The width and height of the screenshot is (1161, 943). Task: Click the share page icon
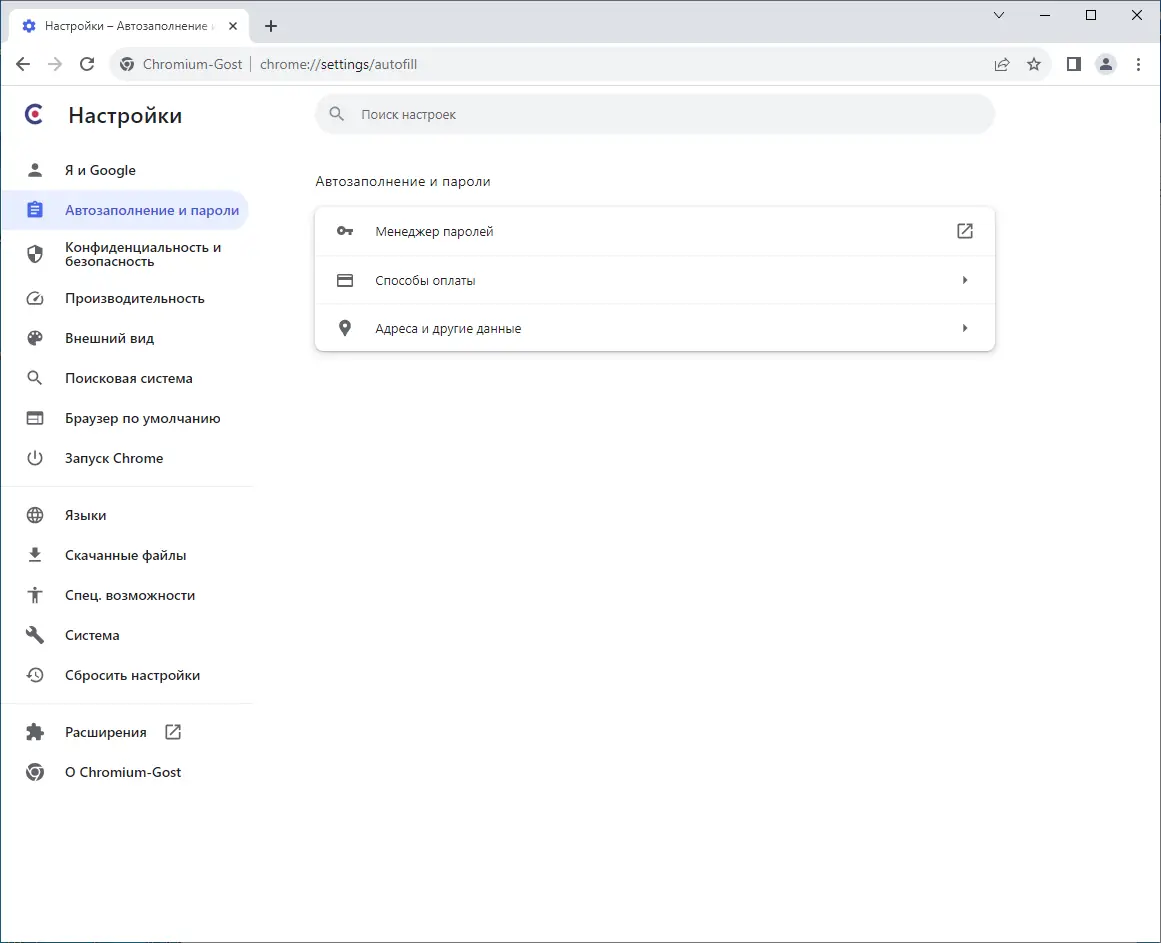coord(1002,64)
